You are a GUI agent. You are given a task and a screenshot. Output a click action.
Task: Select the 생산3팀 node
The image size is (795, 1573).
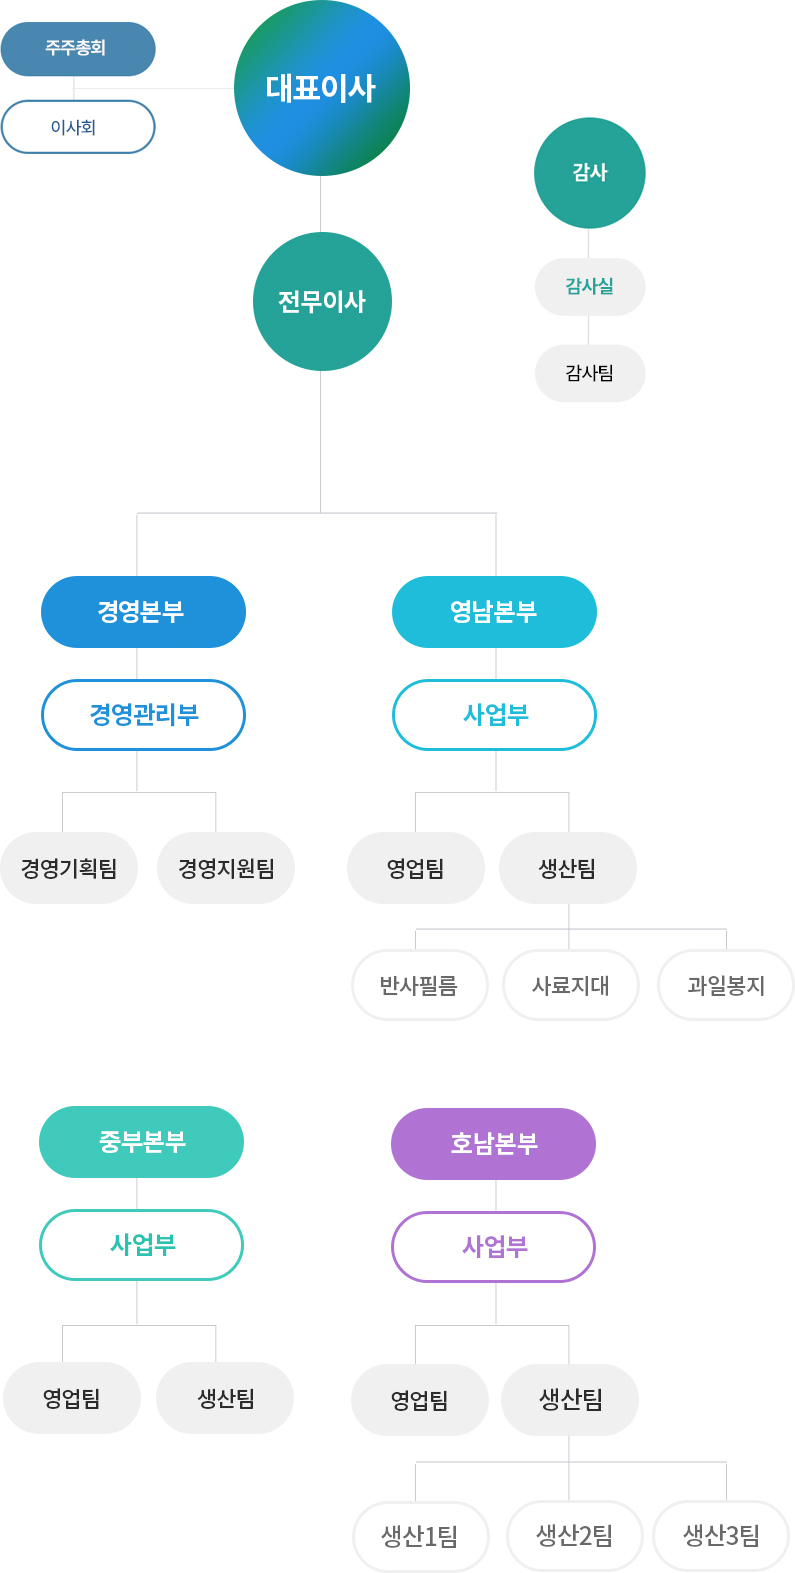[x=721, y=1536]
